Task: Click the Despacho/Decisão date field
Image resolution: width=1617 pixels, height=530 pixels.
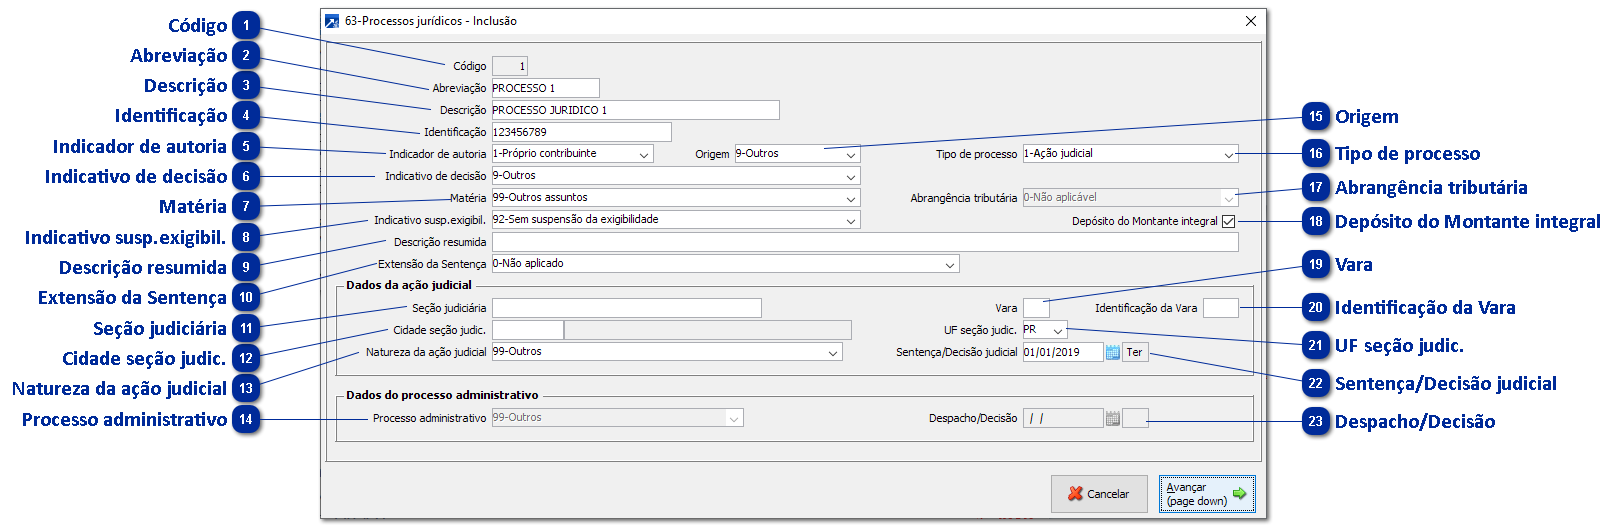Action: click(x=1063, y=418)
